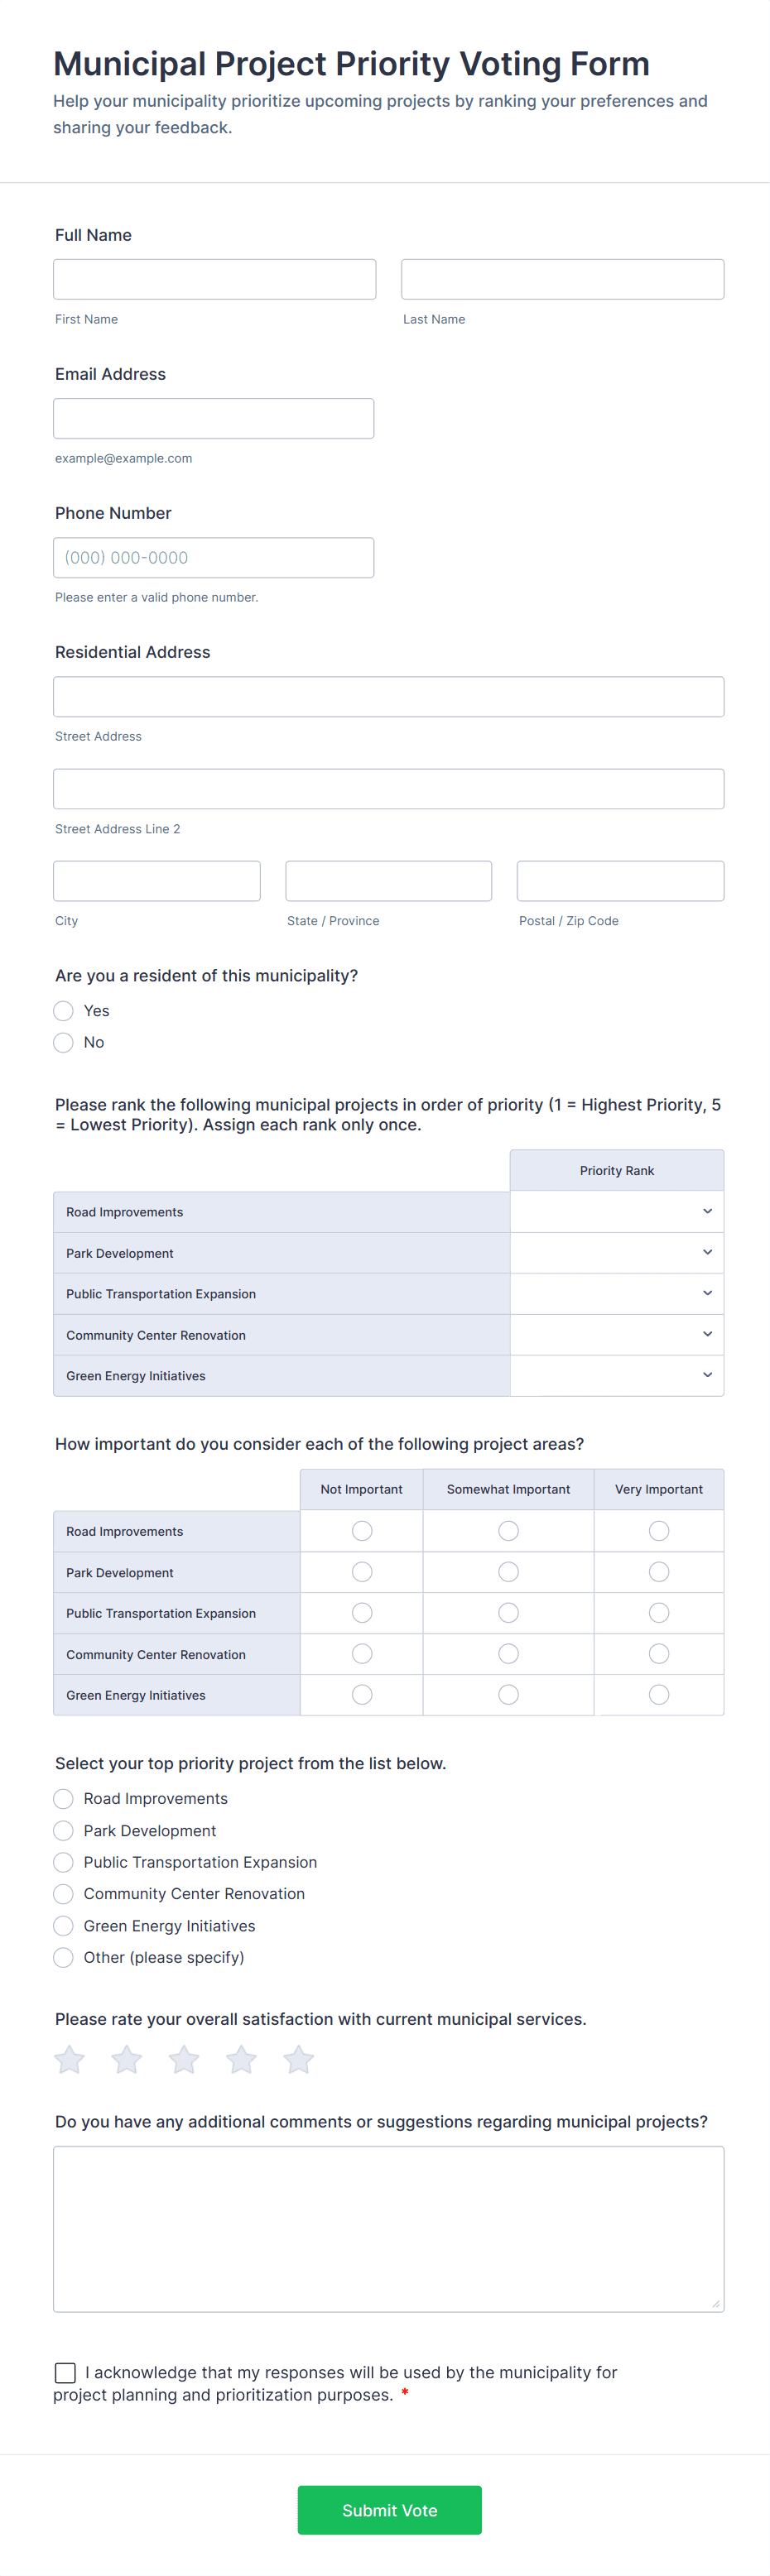Expand the Park Development rank selector
The image size is (770, 2576).
pos(616,1252)
